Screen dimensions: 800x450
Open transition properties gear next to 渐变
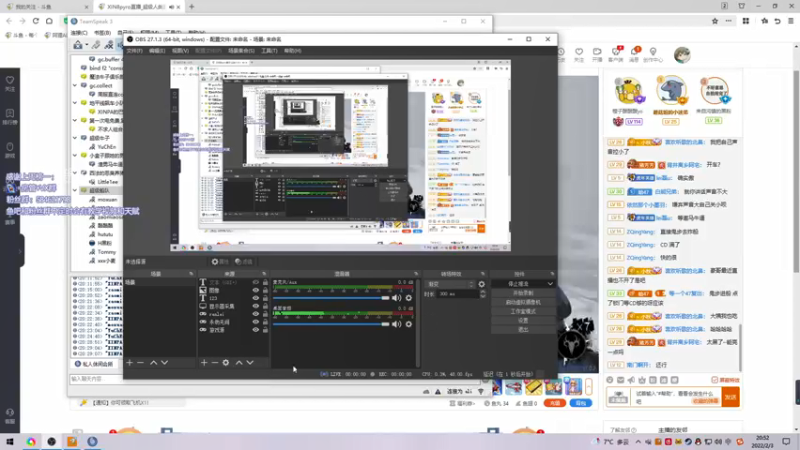pyautogui.click(x=482, y=284)
